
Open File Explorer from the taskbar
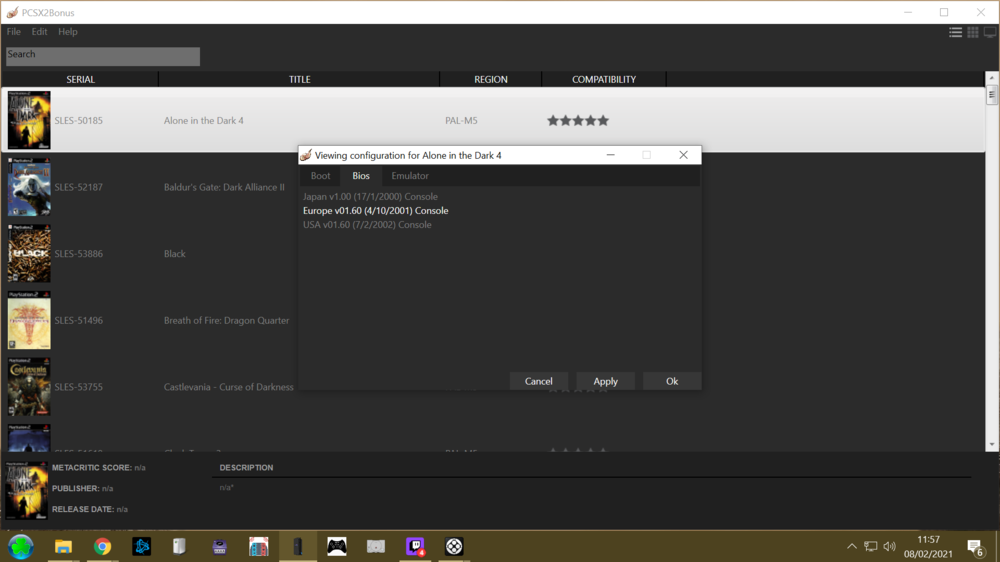[x=63, y=546]
